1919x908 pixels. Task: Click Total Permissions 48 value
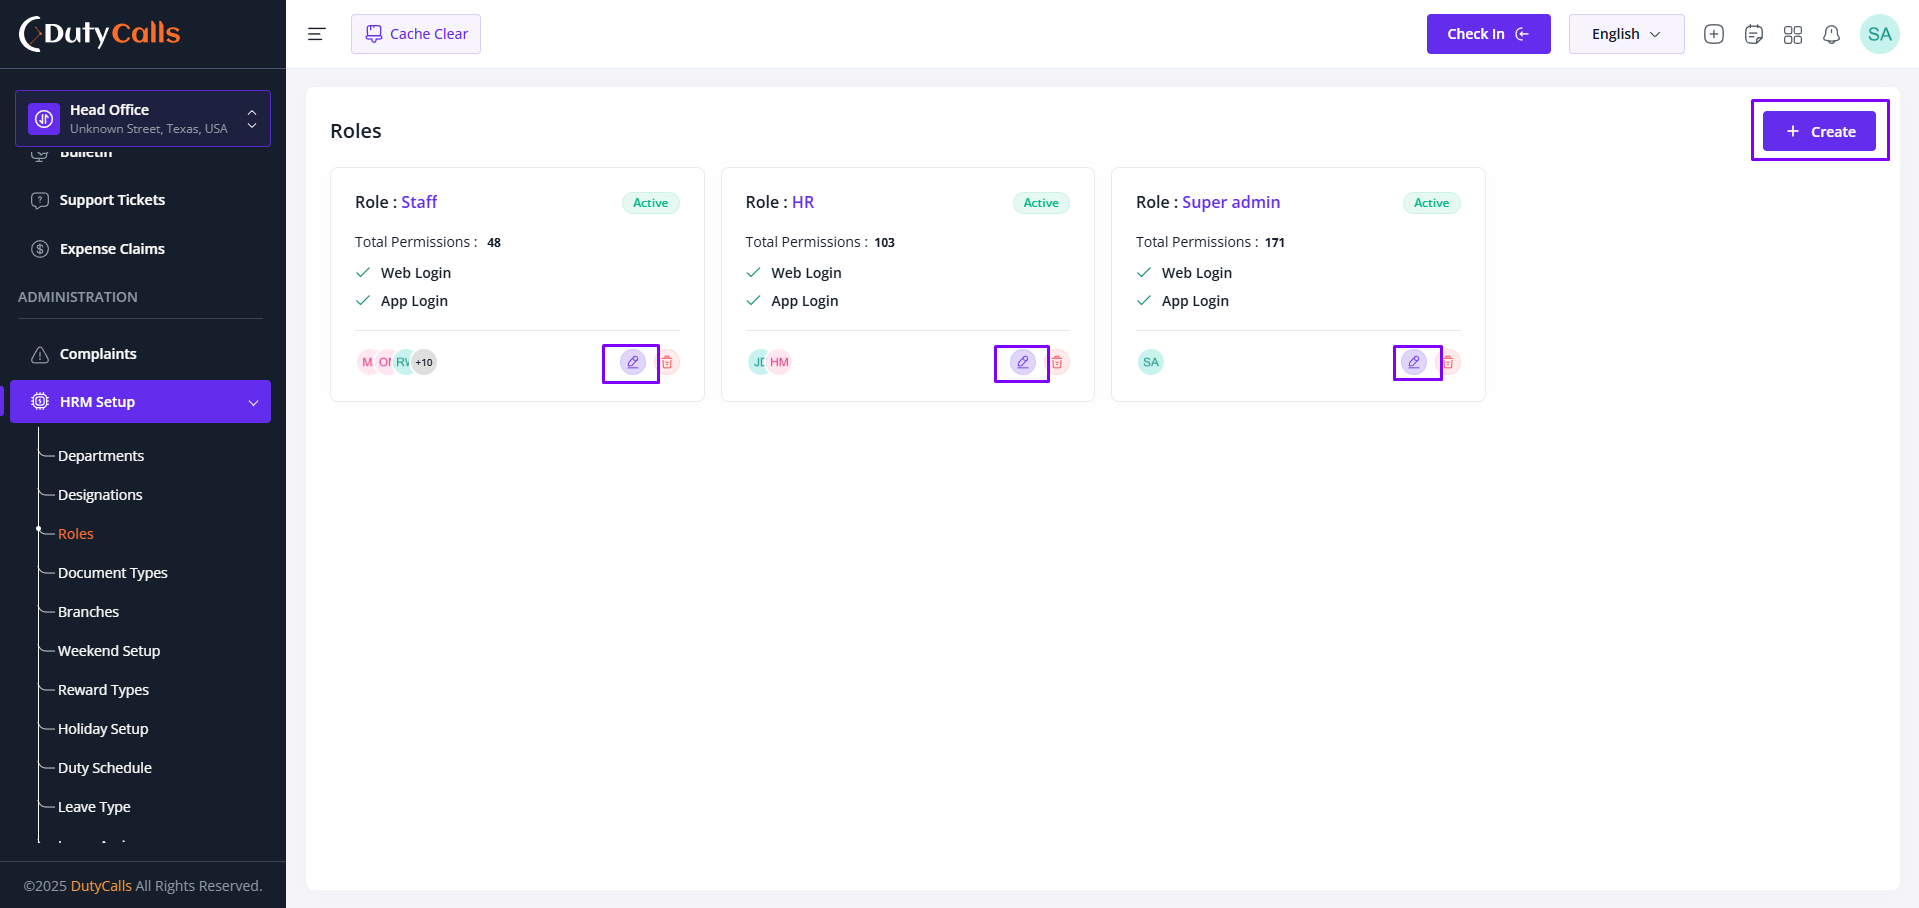coord(494,242)
